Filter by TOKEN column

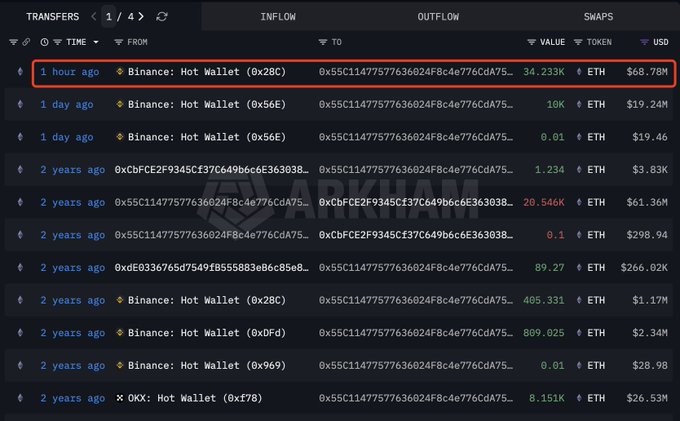[578, 42]
